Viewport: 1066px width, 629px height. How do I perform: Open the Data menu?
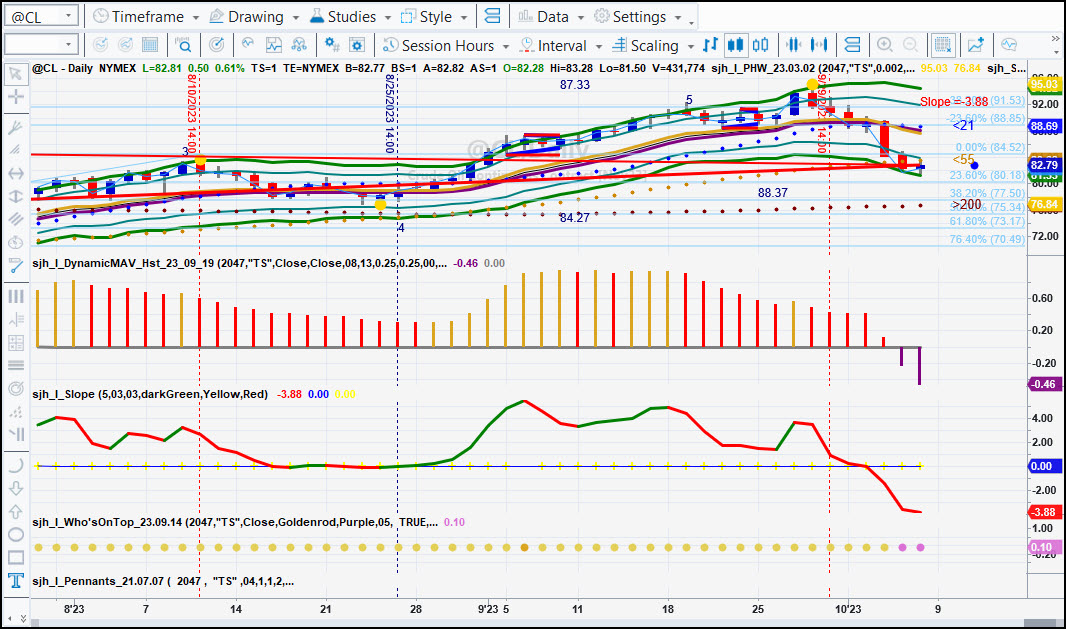point(551,16)
